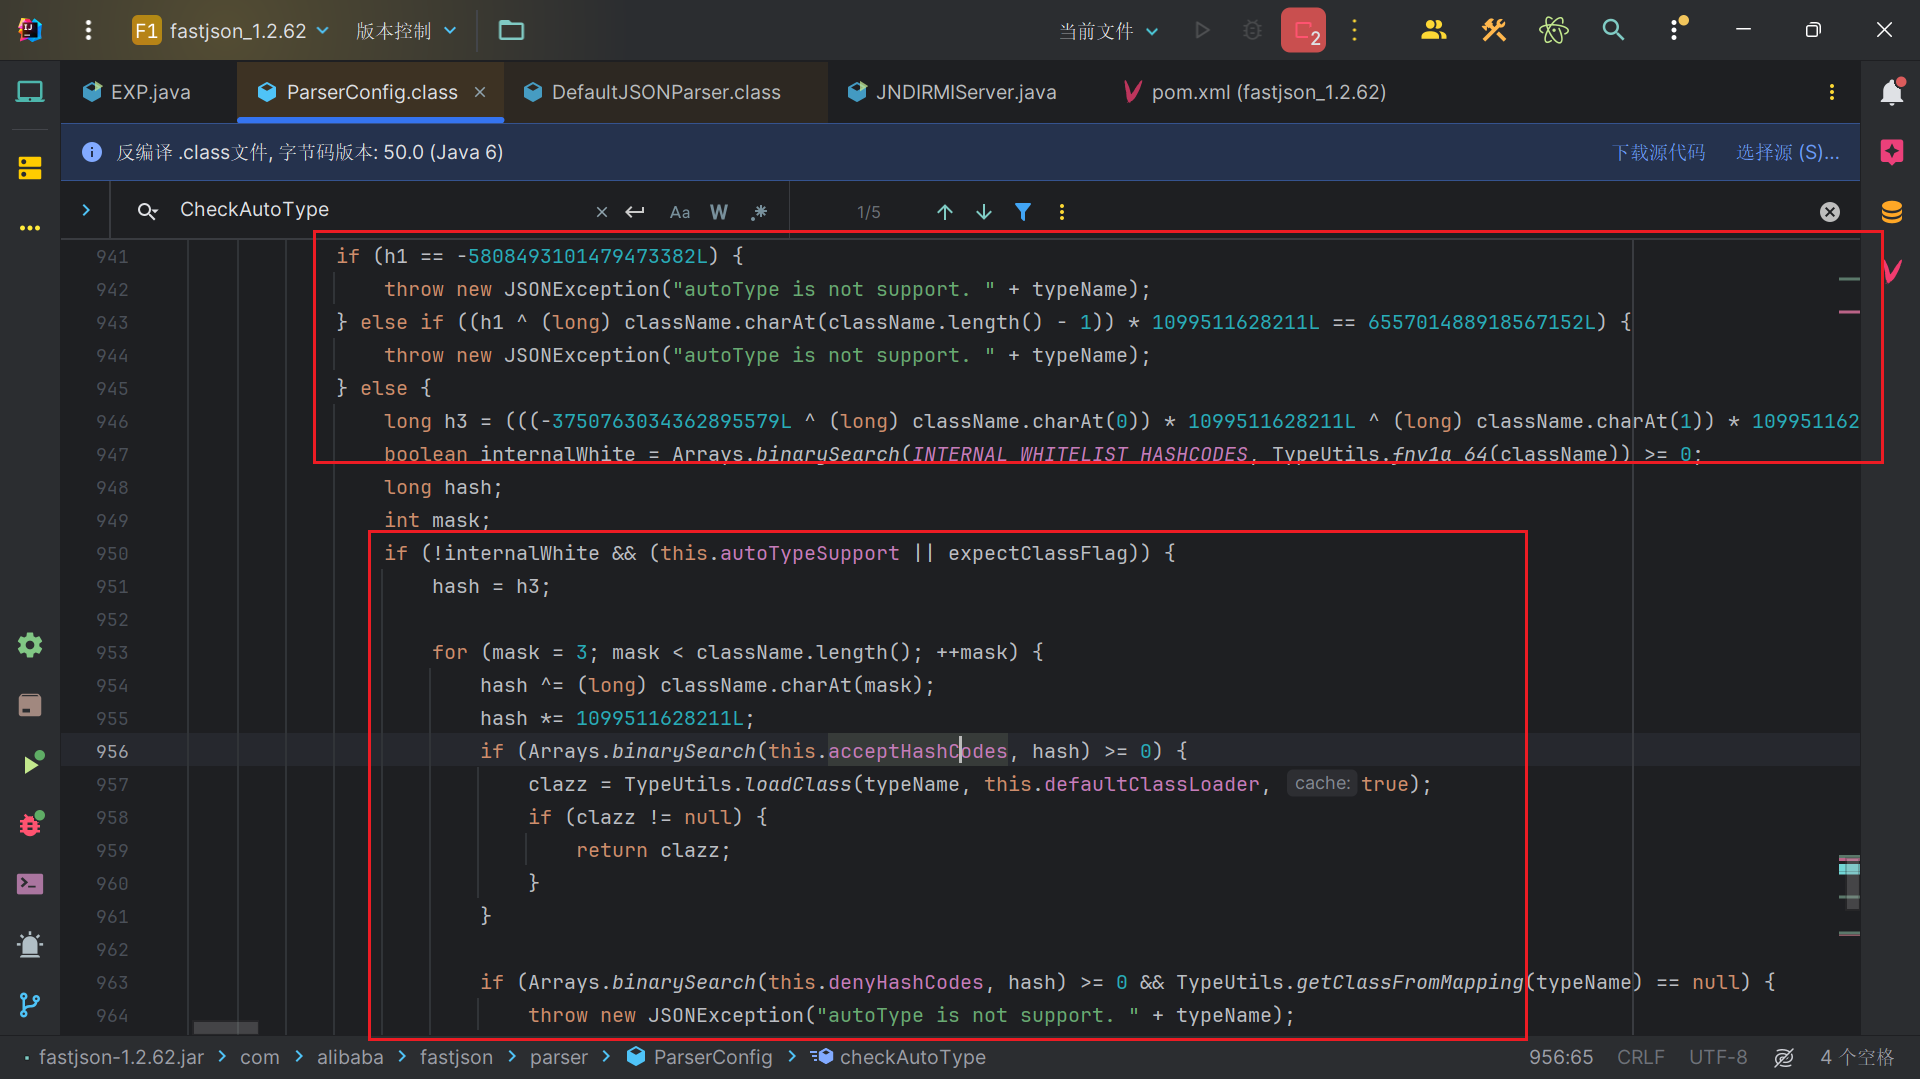Switch to the EXP.java tab
Image resolution: width=1920 pixels, height=1079 pixels.
click(x=137, y=92)
